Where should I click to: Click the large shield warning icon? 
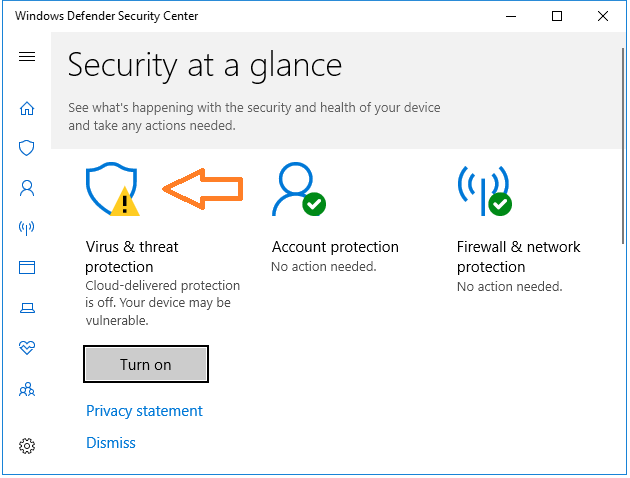tap(112, 189)
